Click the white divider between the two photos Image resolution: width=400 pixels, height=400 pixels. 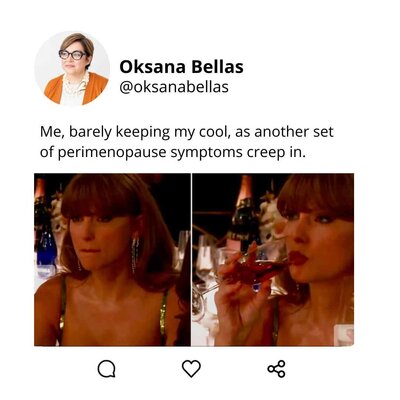[x=191, y=259]
